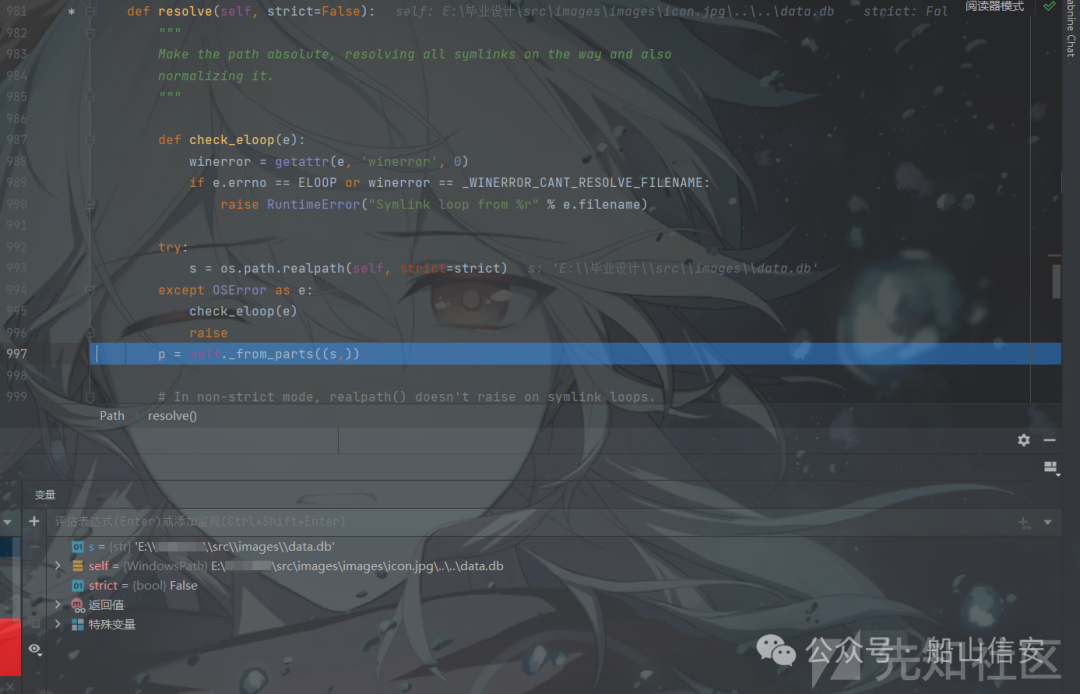Click the try: keyword on line 992
Image resolution: width=1080 pixels, height=694 pixels.
coord(173,247)
